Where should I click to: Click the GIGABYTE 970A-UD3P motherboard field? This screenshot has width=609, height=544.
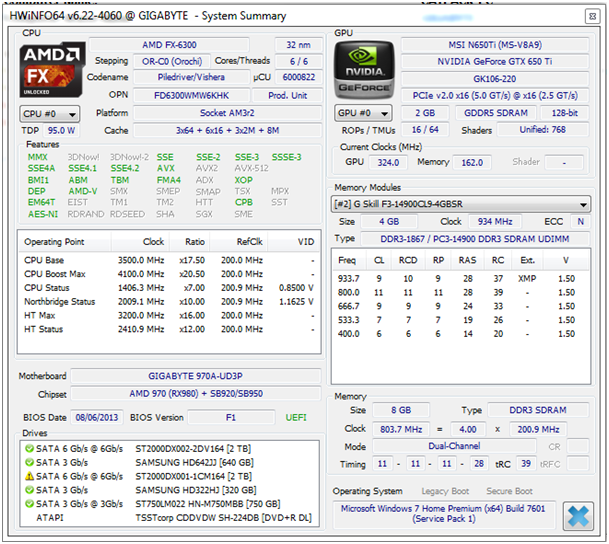click(x=195, y=376)
